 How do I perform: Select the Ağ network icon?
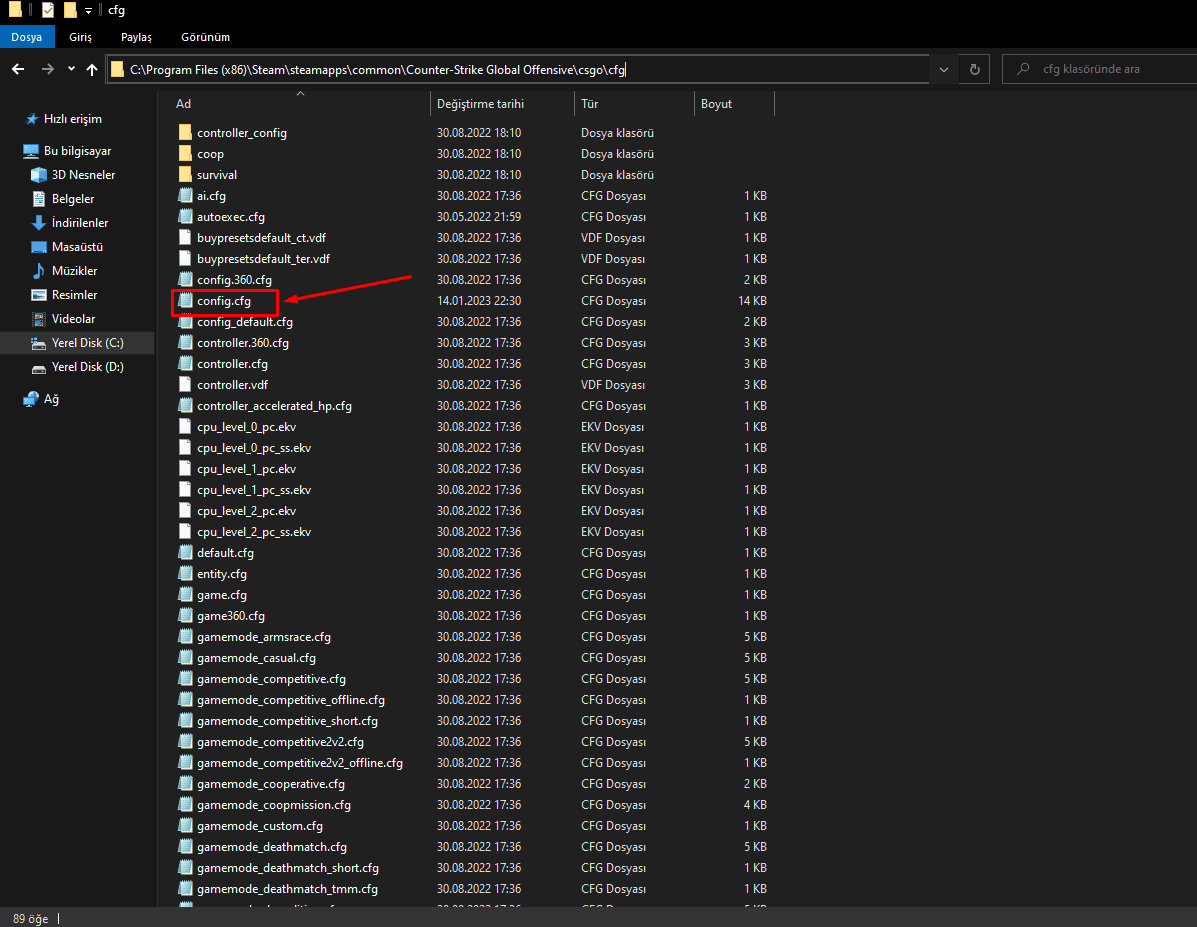(31, 399)
